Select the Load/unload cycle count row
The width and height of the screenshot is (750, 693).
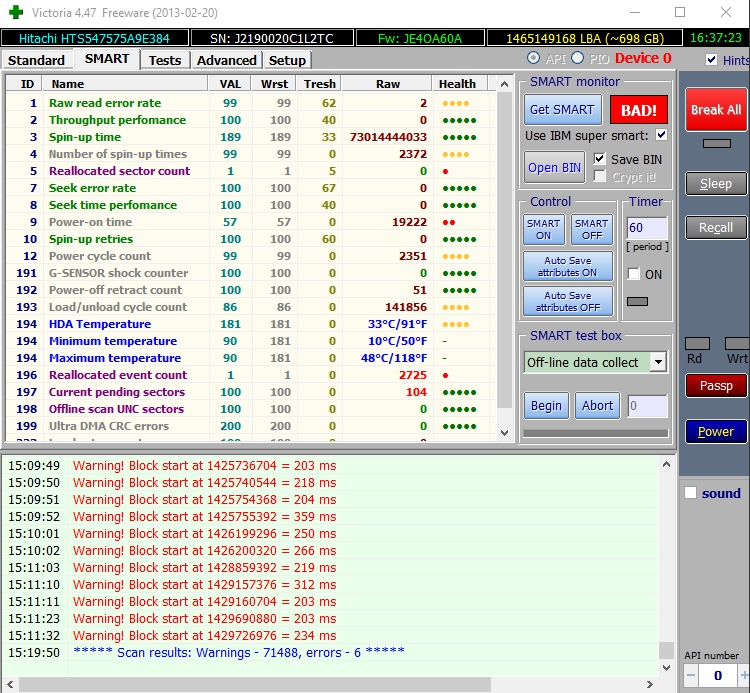(249, 307)
